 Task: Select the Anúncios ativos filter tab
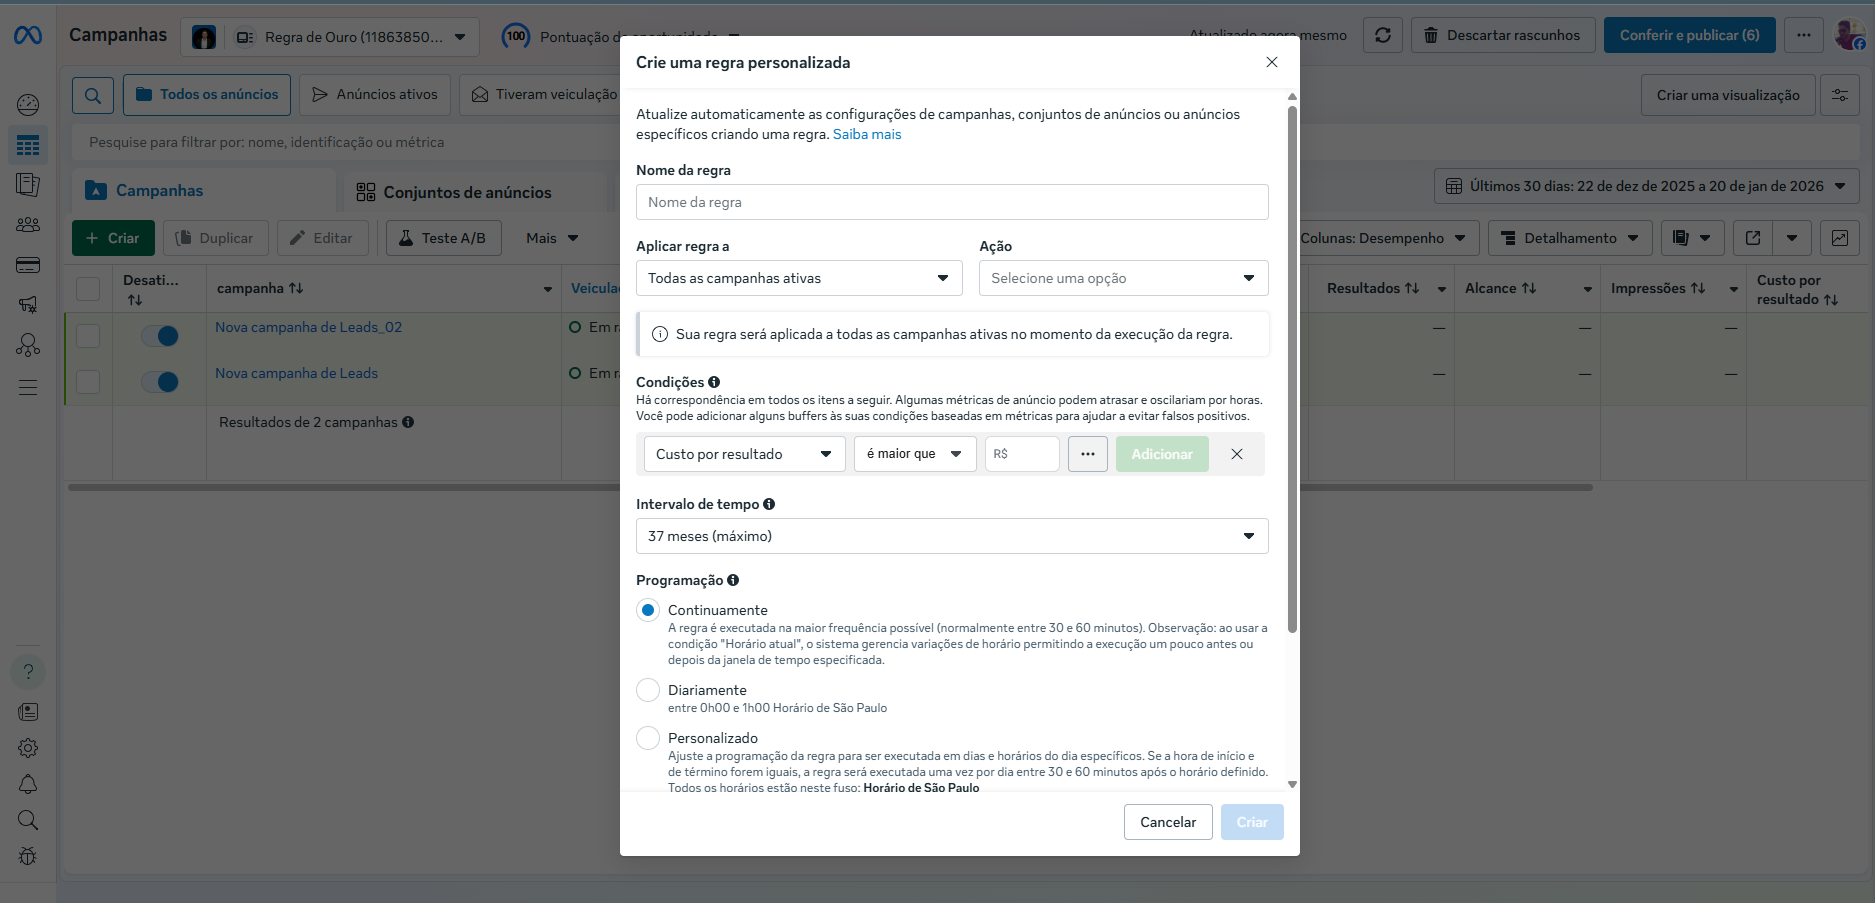click(x=375, y=95)
